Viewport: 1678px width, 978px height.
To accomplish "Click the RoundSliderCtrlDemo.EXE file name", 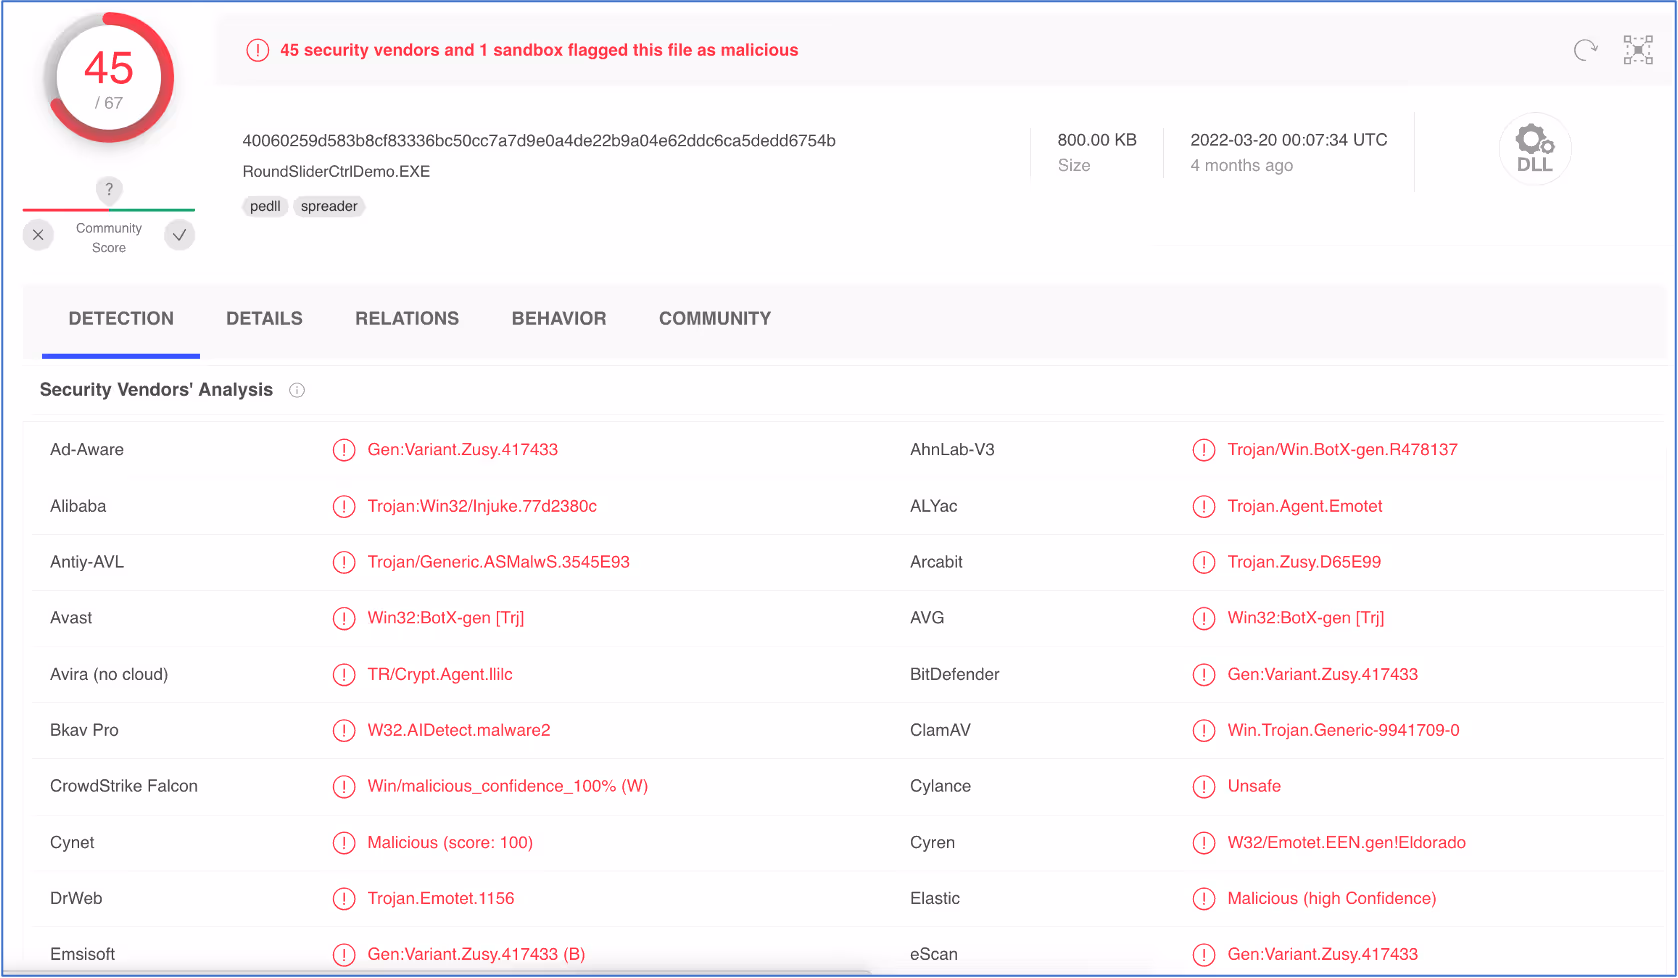I will click(336, 172).
